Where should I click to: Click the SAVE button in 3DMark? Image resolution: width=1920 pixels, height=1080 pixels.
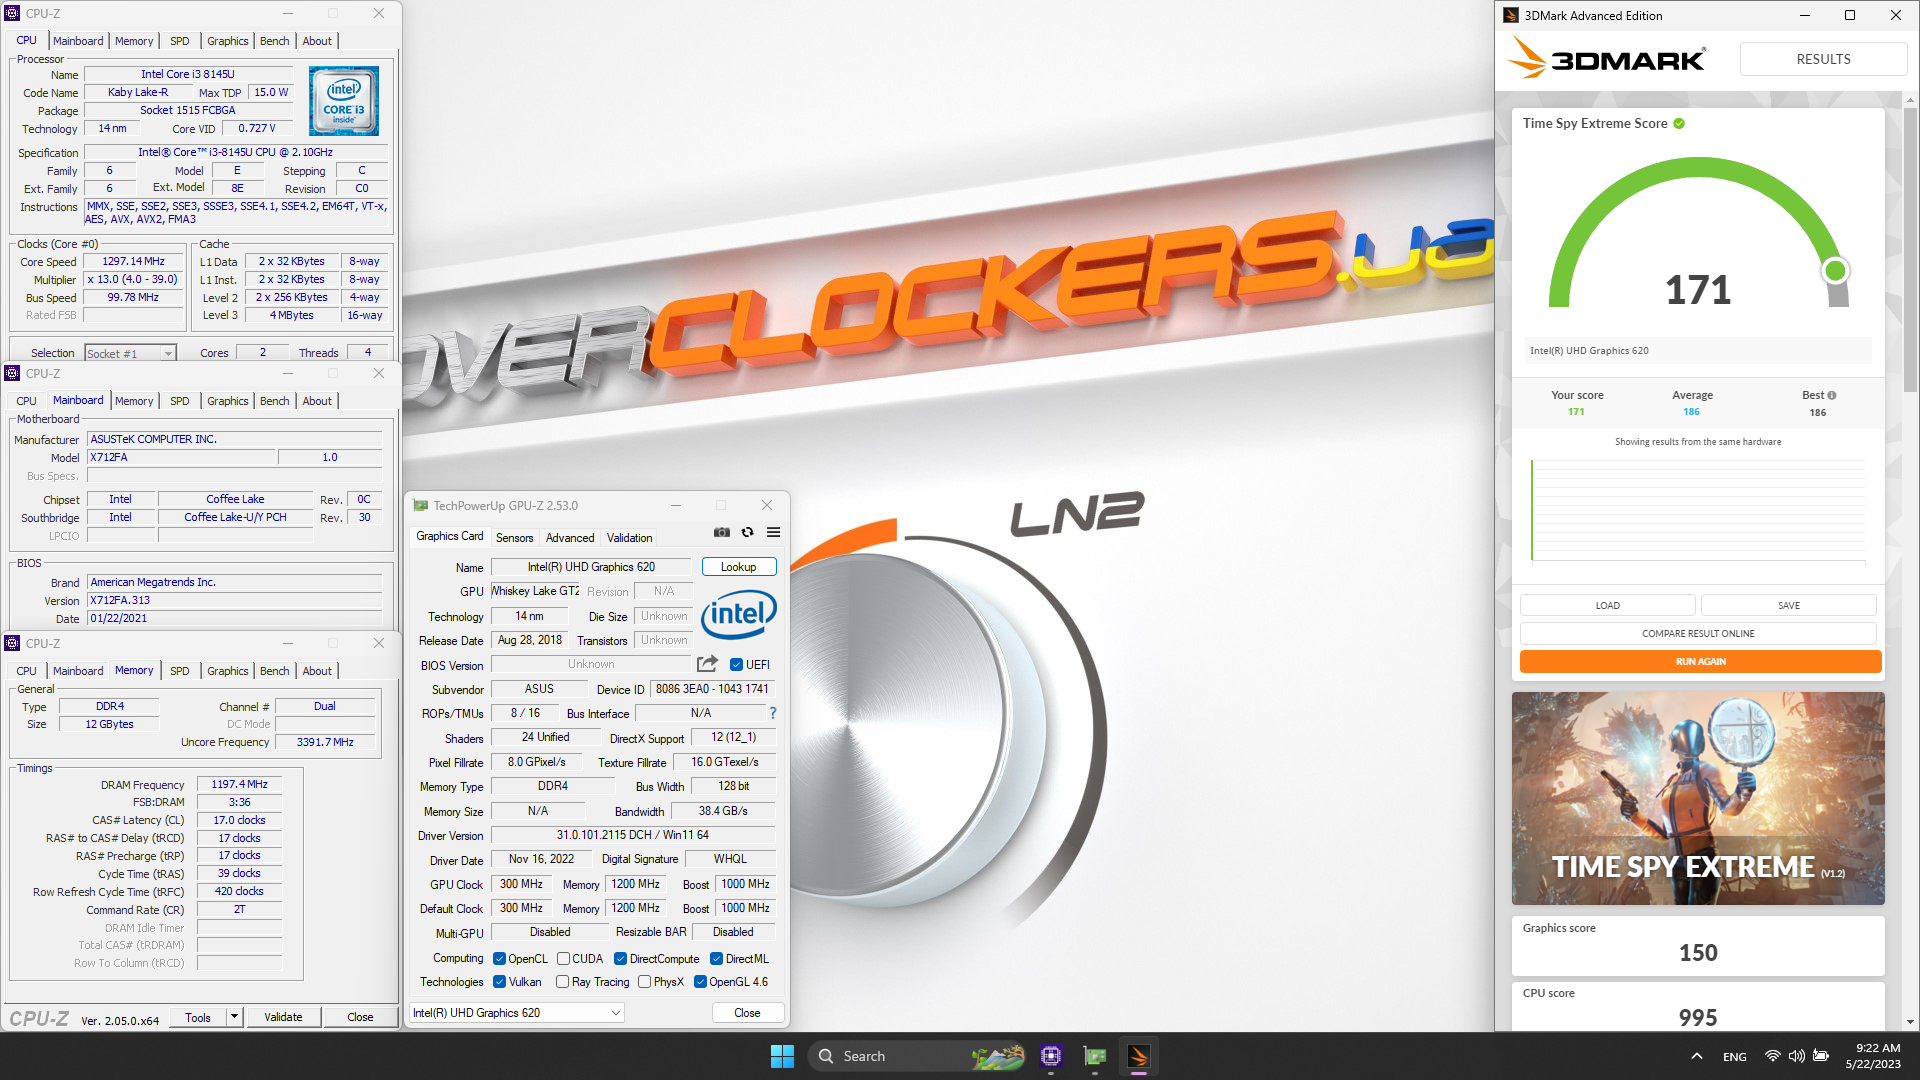(x=1788, y=606)
